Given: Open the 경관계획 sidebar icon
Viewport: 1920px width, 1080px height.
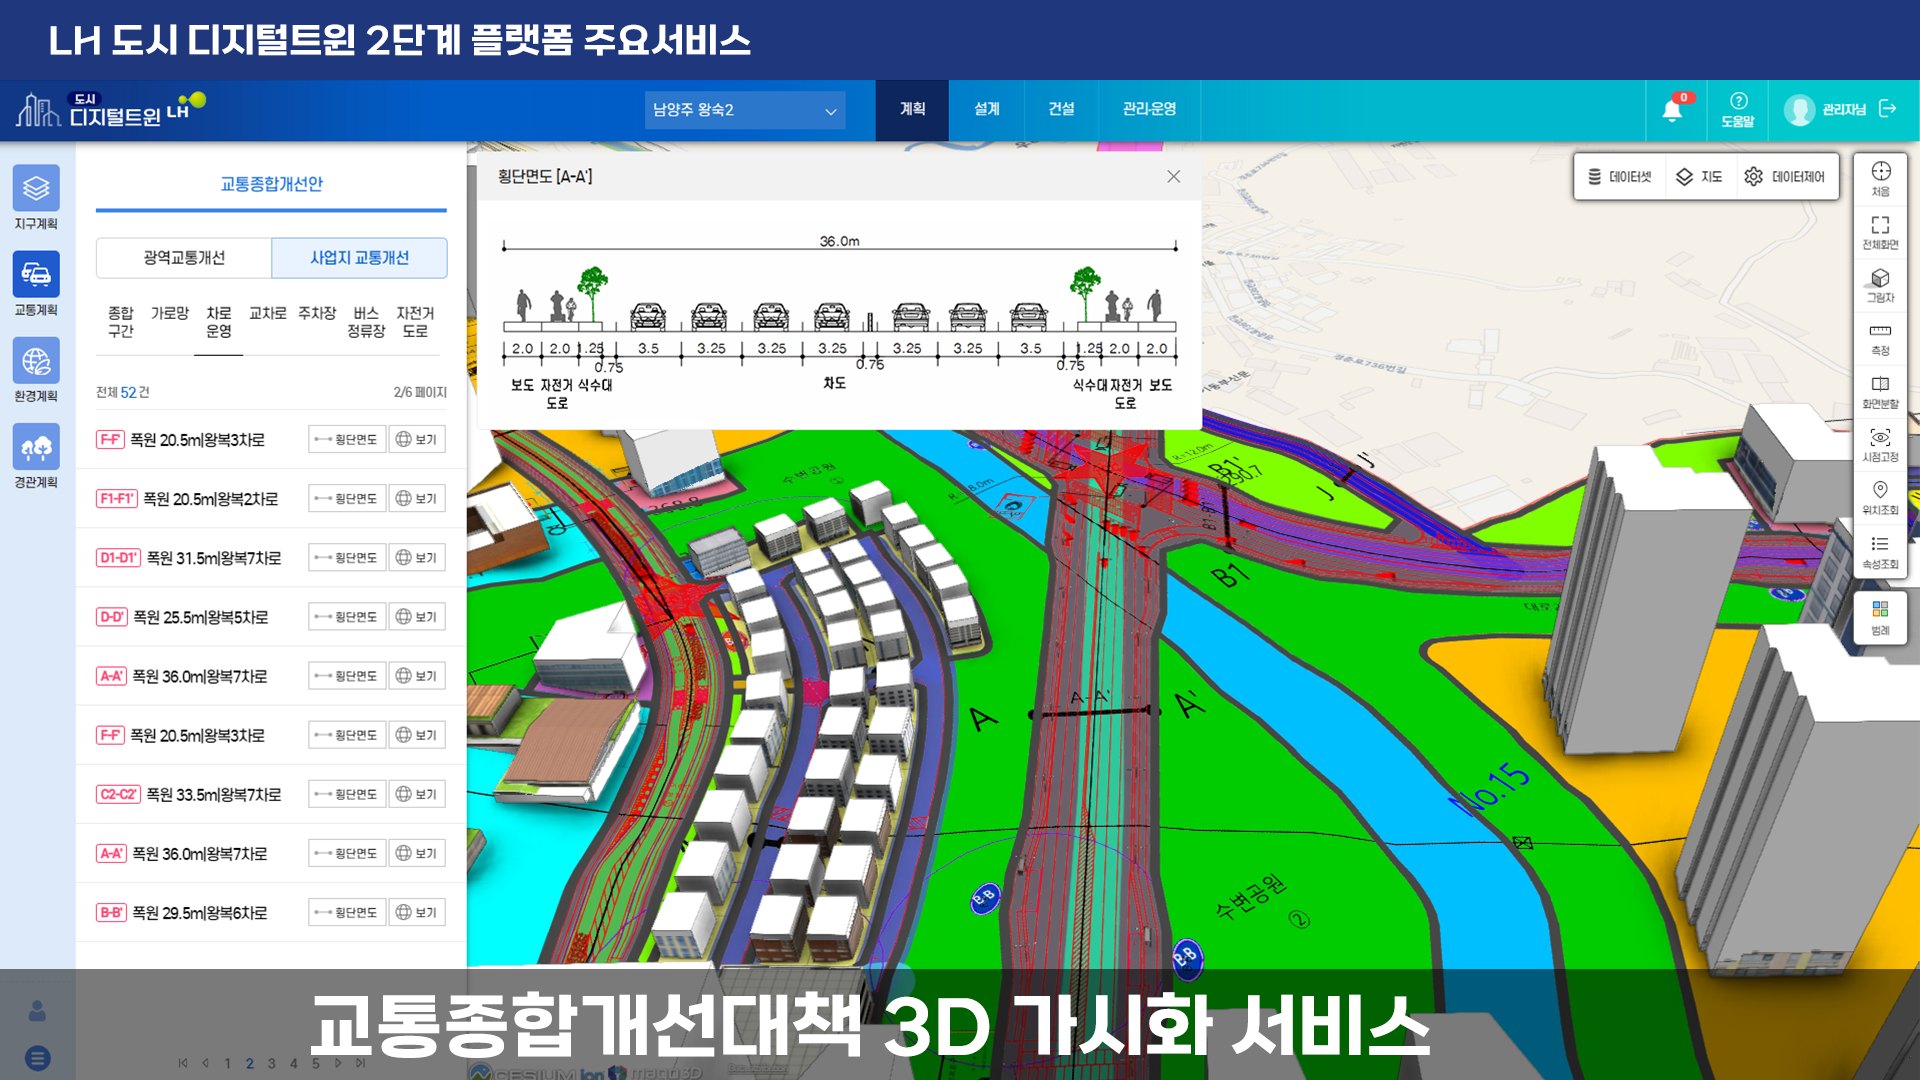Looking at the screenshot, I should tap(36, 447).
